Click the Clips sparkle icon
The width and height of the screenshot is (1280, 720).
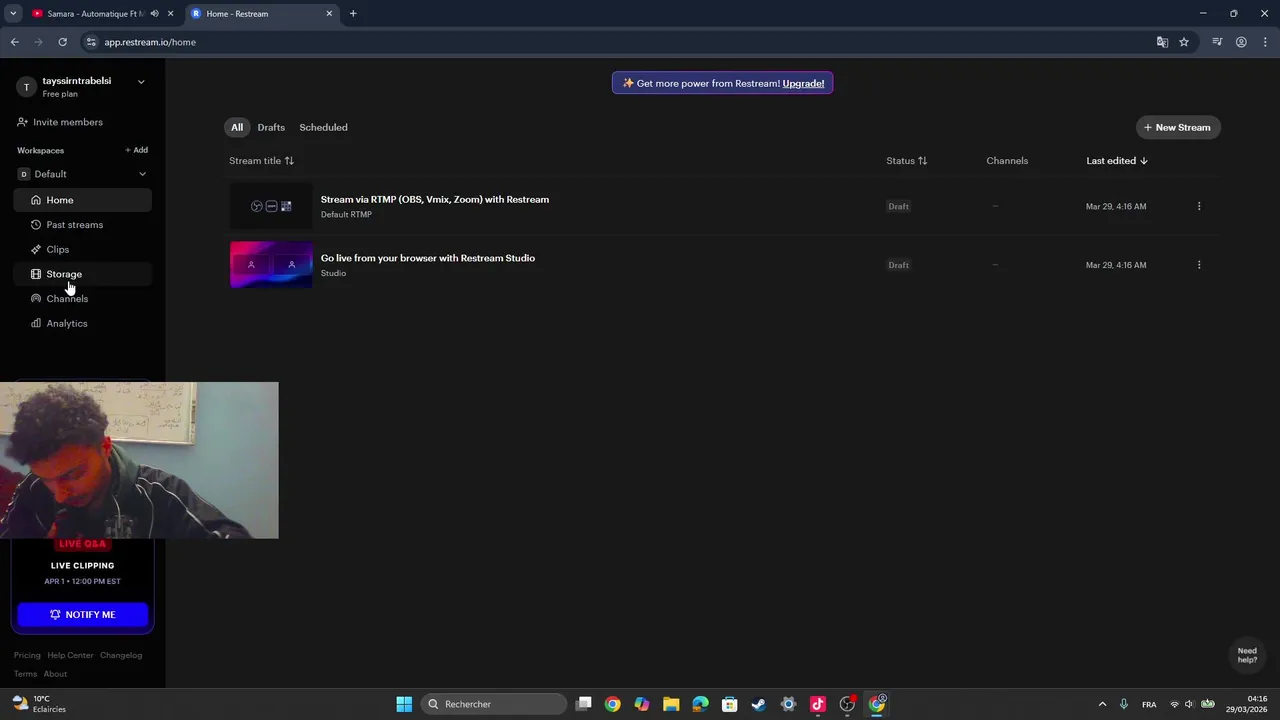(36, 249)
